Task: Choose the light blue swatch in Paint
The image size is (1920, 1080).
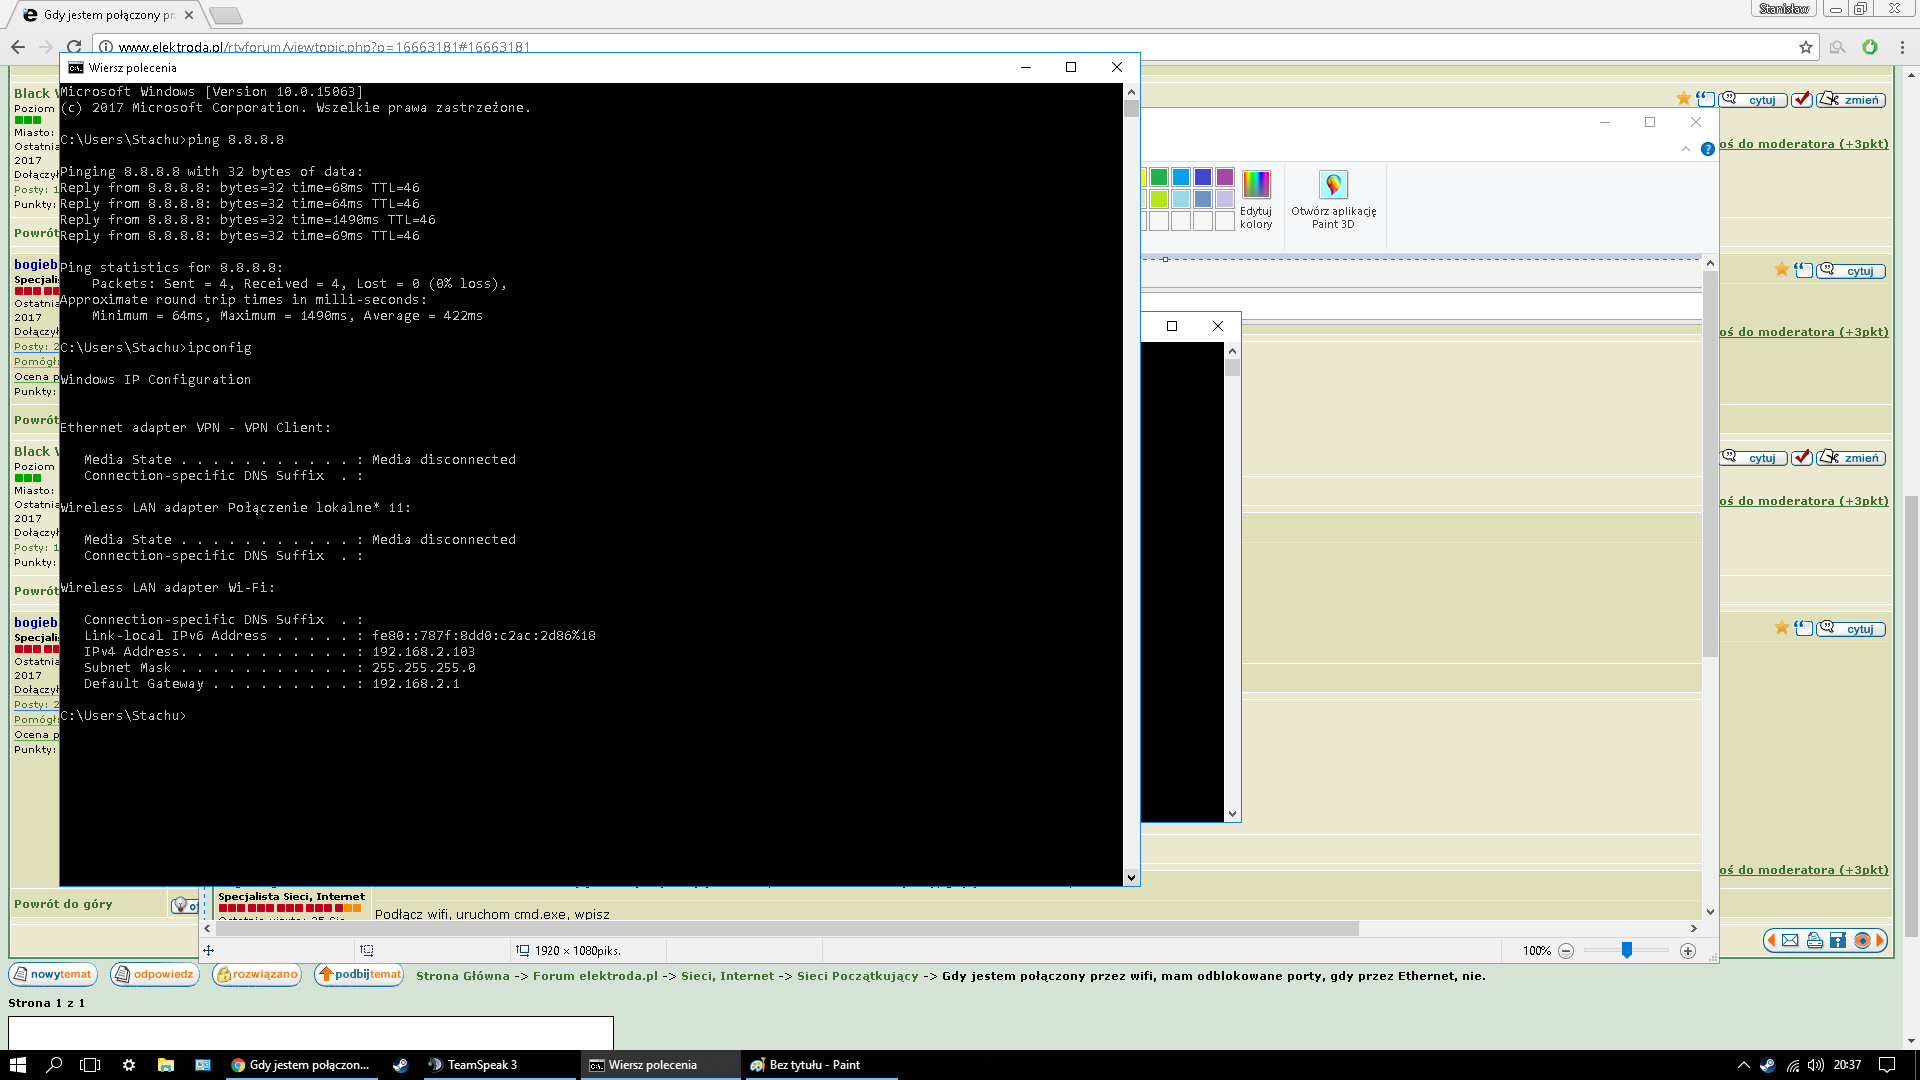Action: coord(1181,199)
